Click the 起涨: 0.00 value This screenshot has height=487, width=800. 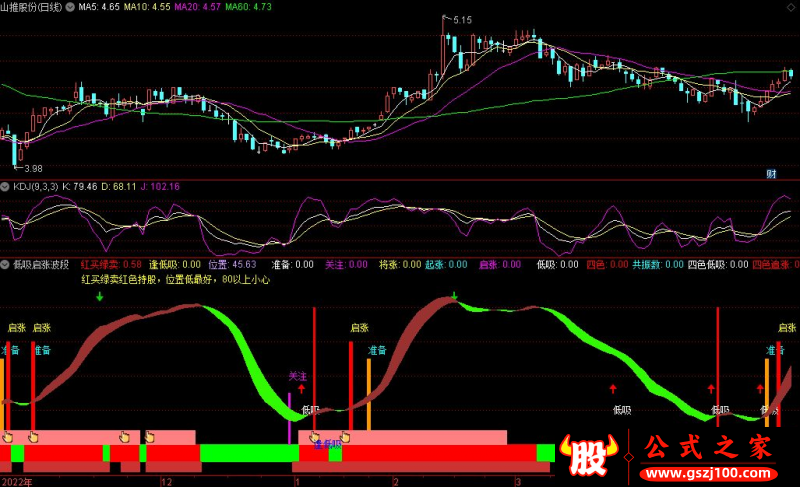pos(446,265)
